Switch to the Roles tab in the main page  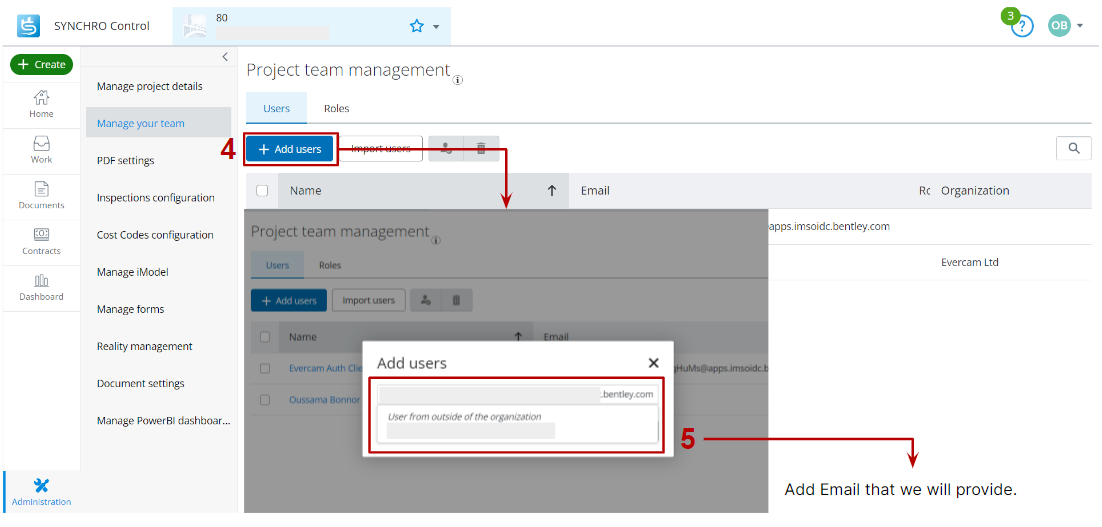(x=337, y=108)
